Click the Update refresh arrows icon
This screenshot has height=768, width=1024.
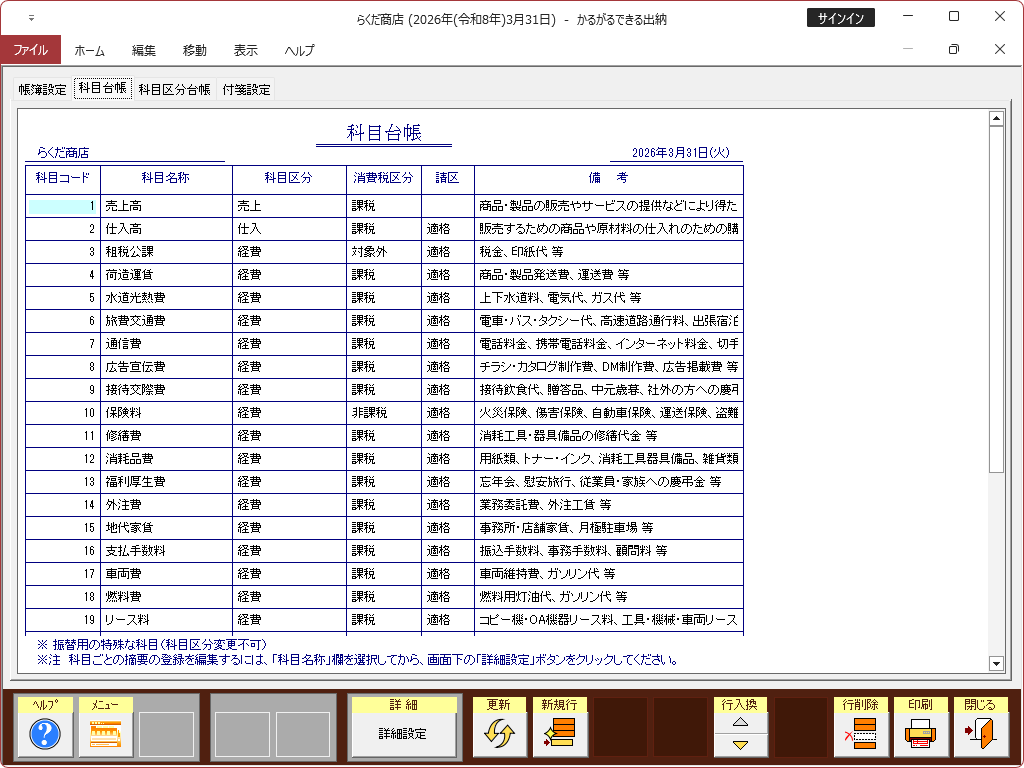click(499, 735)
